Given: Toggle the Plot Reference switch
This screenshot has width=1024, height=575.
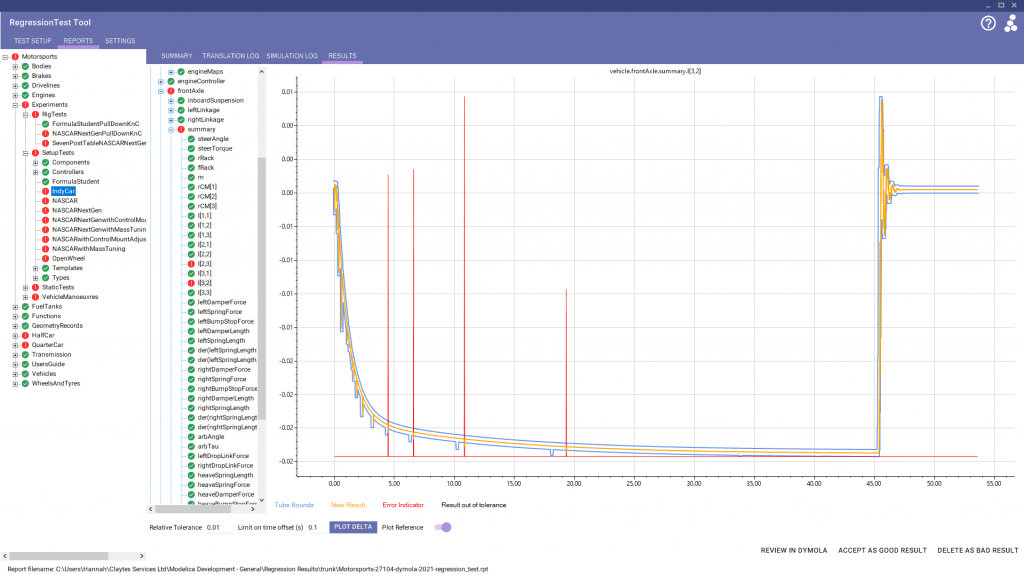Looking at the screenshot, I should 443,527.
